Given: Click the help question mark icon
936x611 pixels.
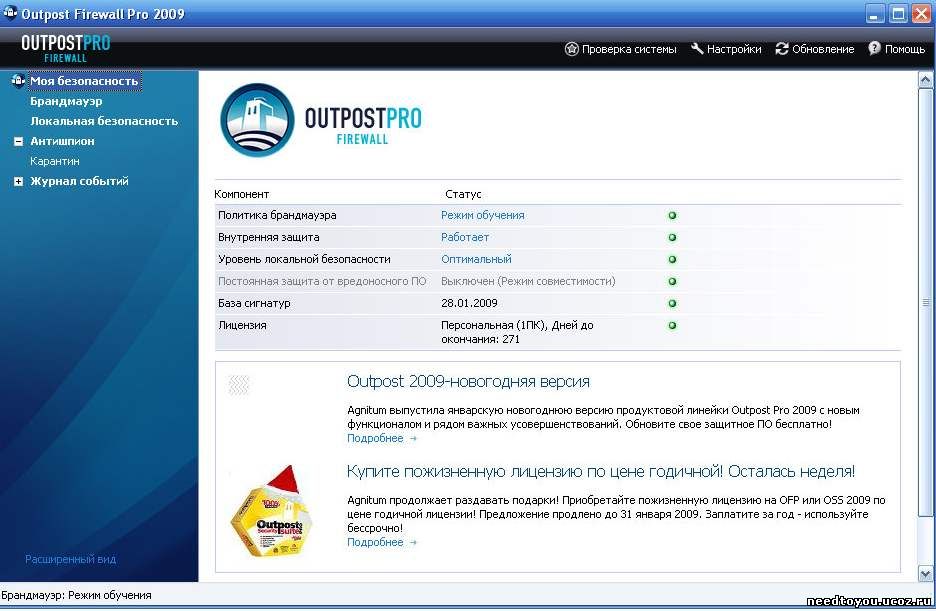Looking at the screenshot, I should tap(875, 48).
